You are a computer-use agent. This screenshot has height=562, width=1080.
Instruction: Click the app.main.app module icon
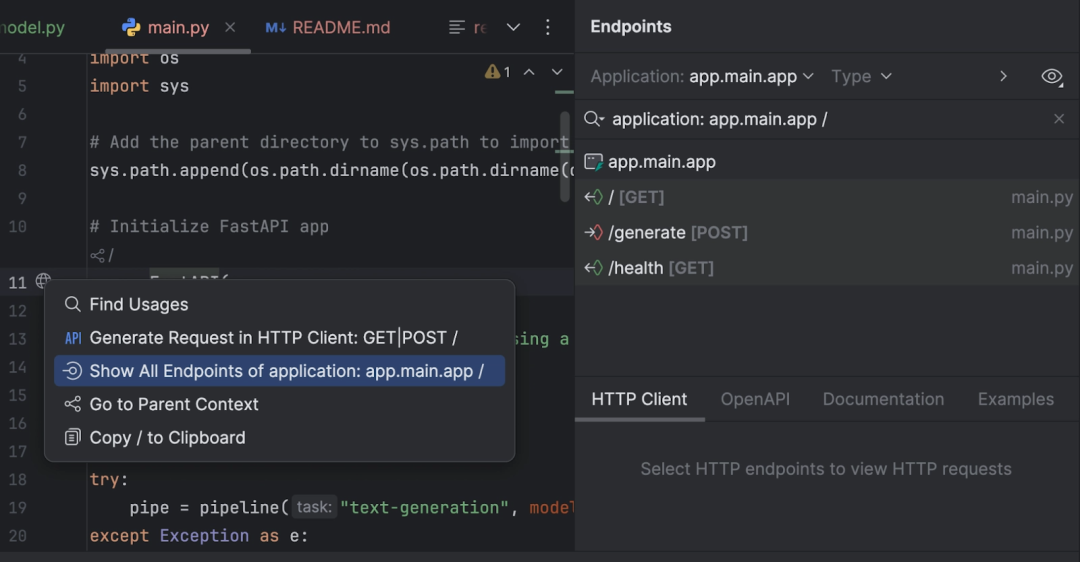593,162
